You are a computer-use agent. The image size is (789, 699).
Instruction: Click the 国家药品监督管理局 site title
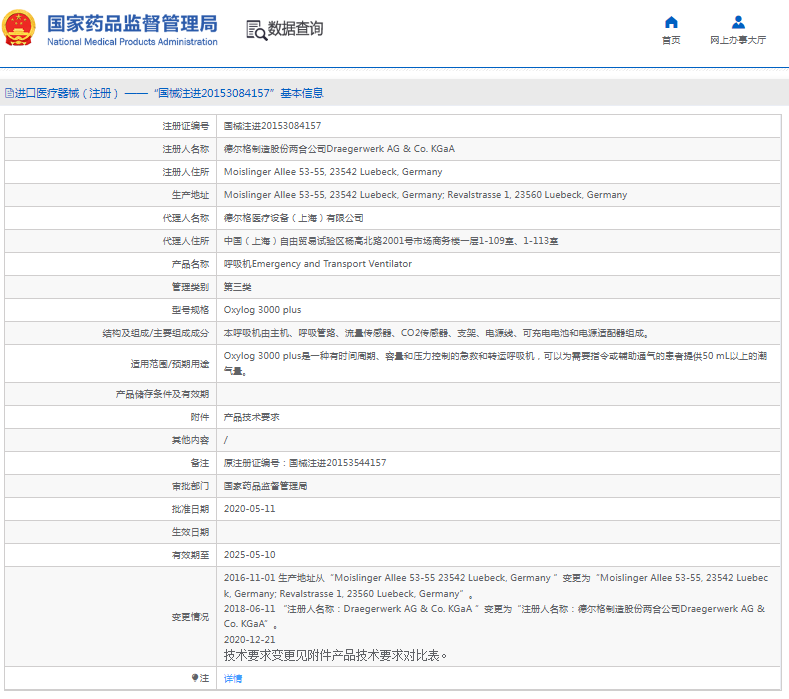pyautogui.click(x=131, y=21)
